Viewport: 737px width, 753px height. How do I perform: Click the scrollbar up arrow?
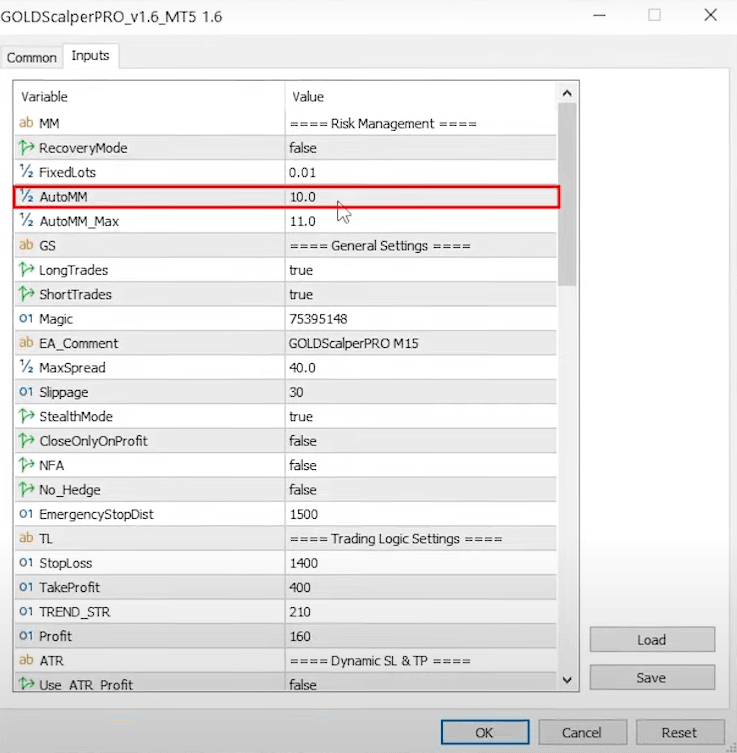click(x=567, y=93)
